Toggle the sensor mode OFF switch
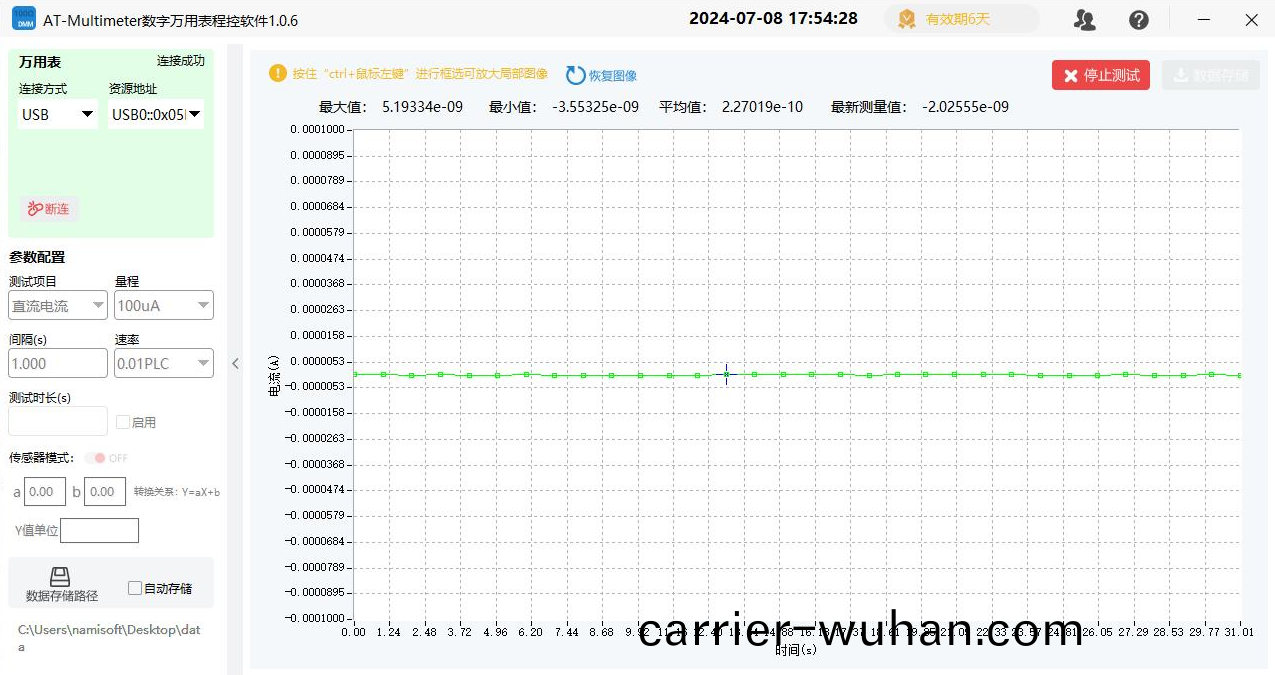Viewport: 1275px width, 675px height. (97, 458)
